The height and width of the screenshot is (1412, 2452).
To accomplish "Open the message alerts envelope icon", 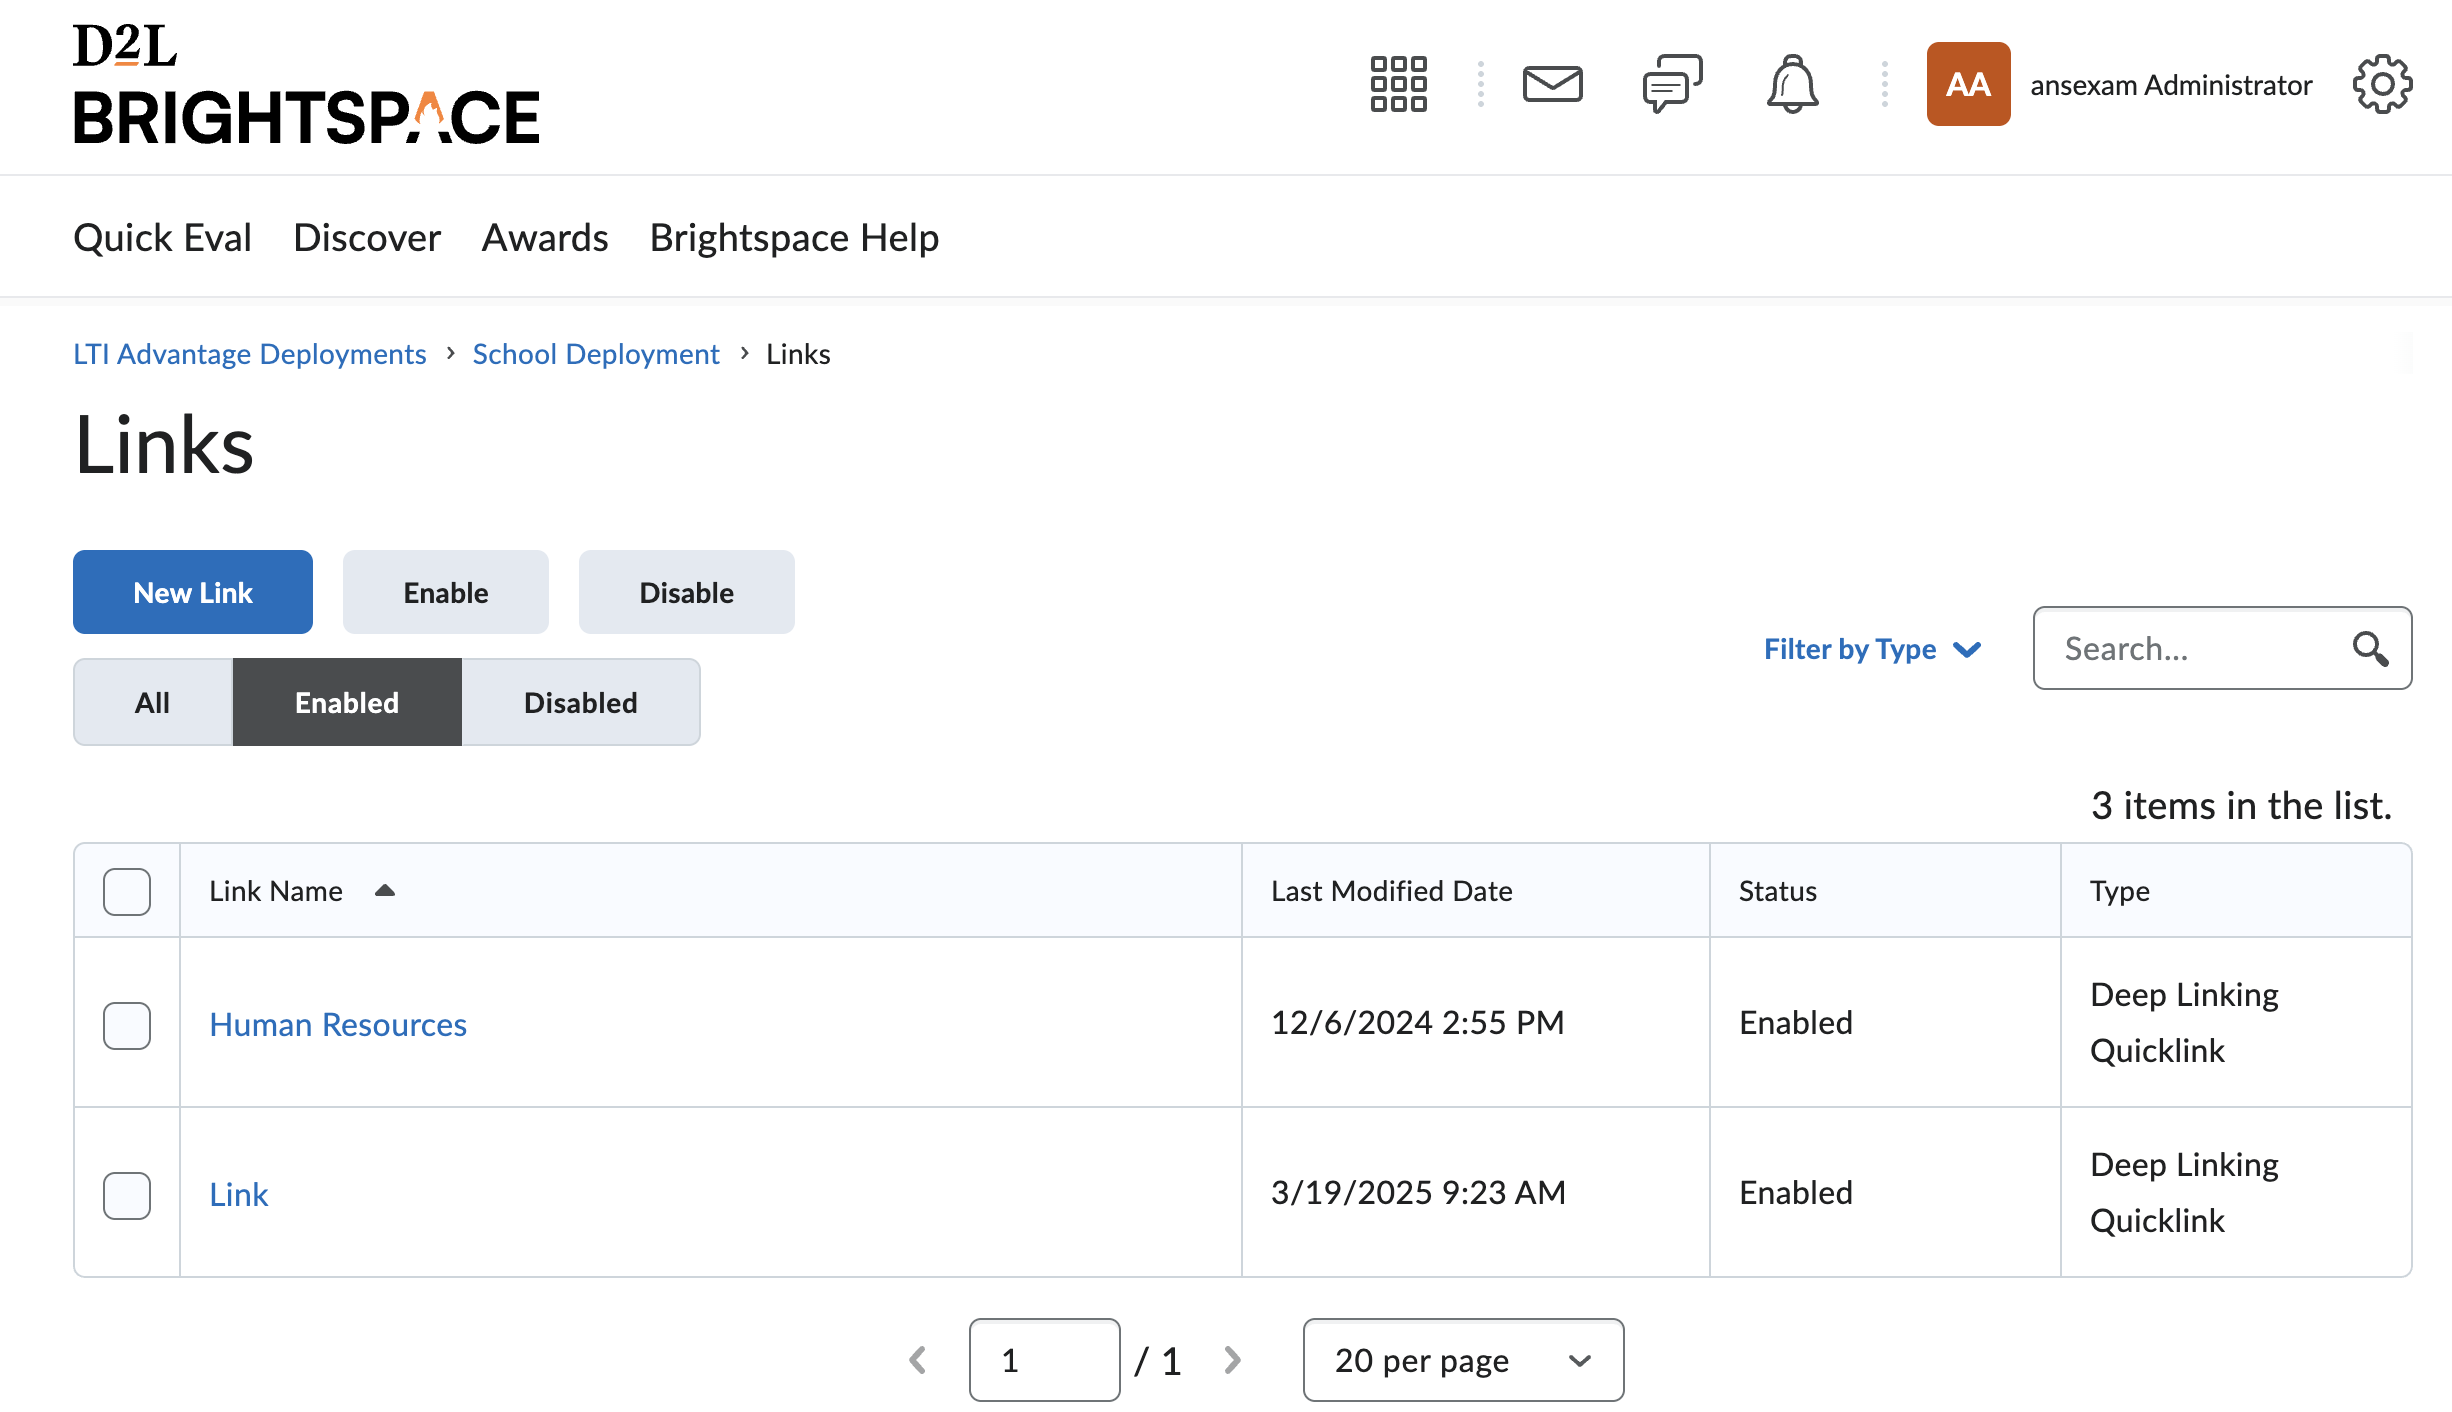I will point(1552,84).
